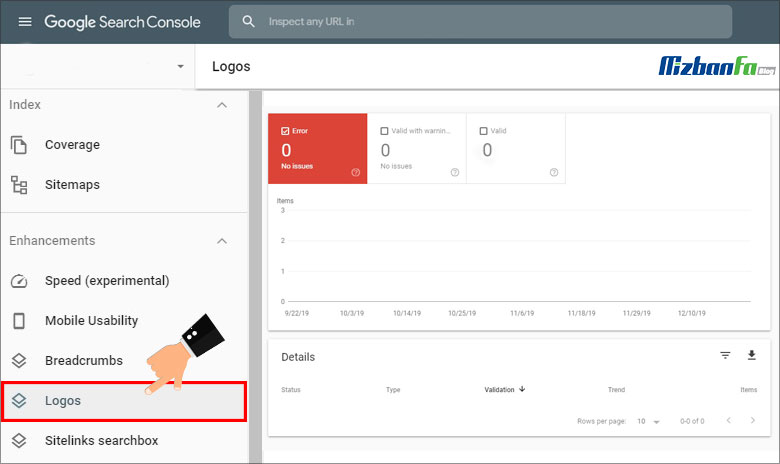Uncheck the Error checkbox
The height and width of the screenshot is (464, 780).
[286, 131]
